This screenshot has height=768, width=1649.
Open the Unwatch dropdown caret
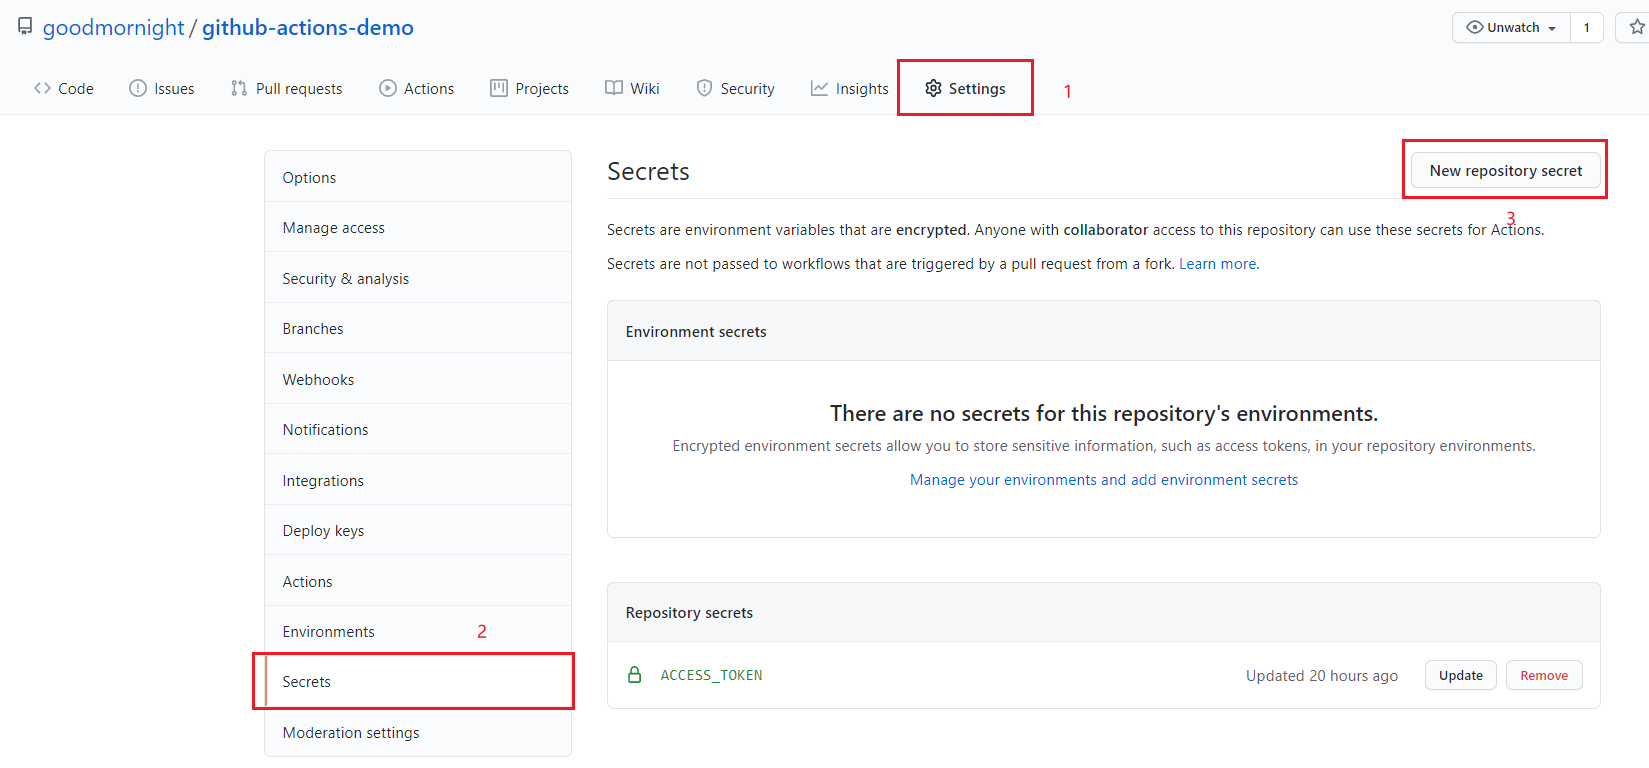[1552, 28]
